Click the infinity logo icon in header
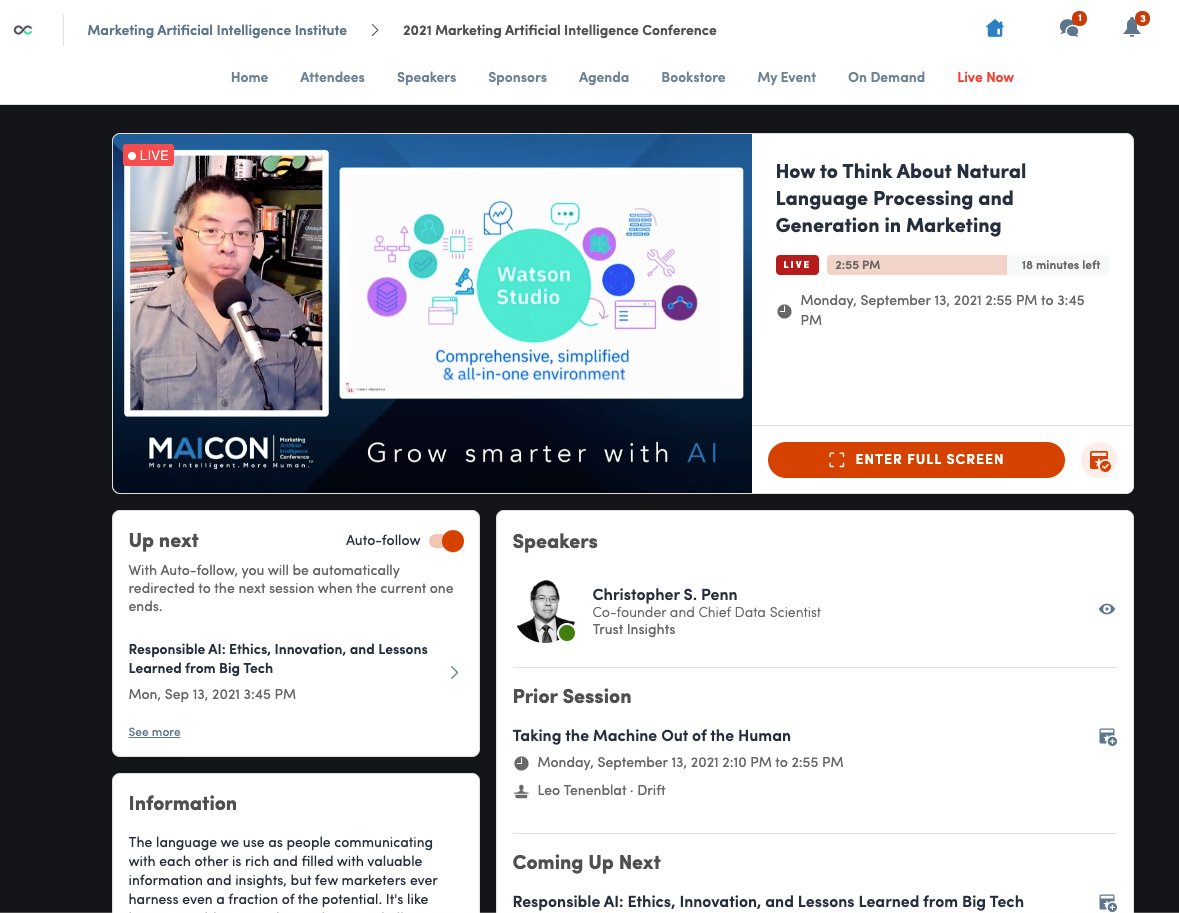The height and width of the screenshot is (913, 1179). click(23, 30)
